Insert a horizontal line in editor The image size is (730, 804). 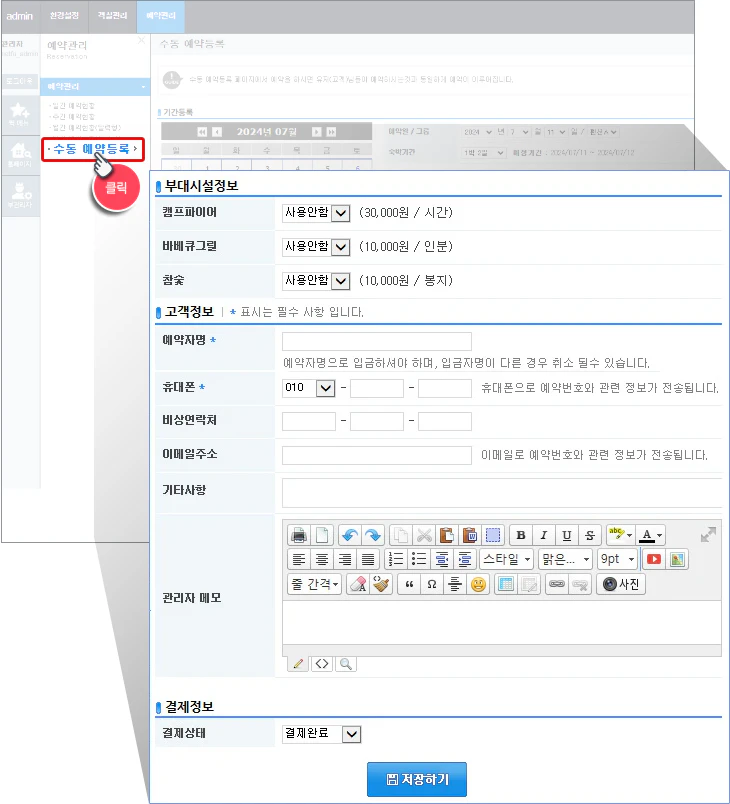tap(455, 584)
